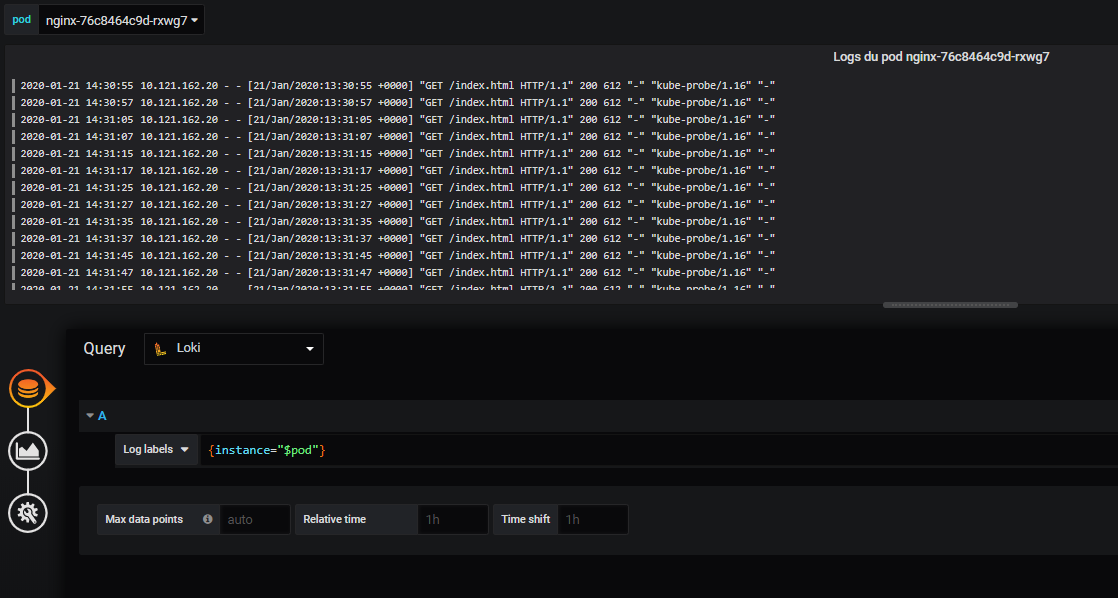The image size is (1118, 598).
Task: Click log line at 14:31:45
Action: coord(397,255)
